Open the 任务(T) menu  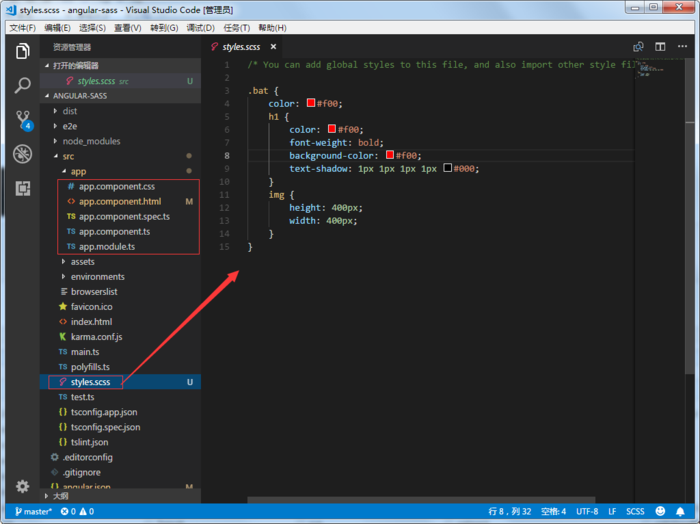(x=237, y=28)
